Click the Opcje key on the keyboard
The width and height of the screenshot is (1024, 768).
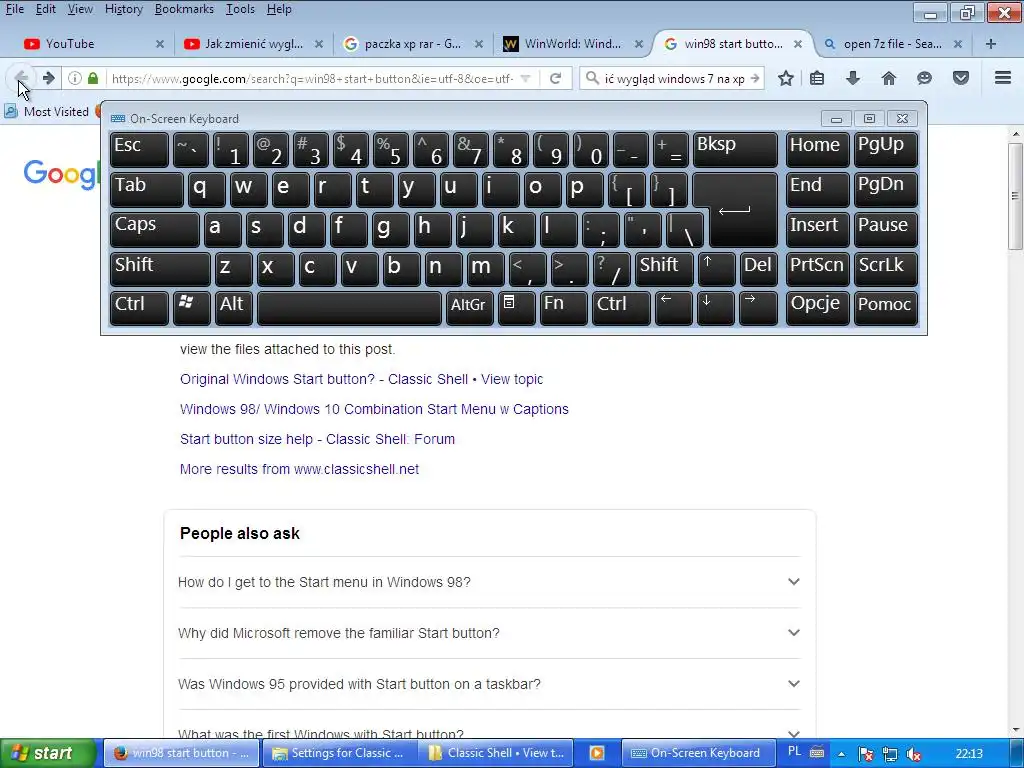[x=818, y=308]
